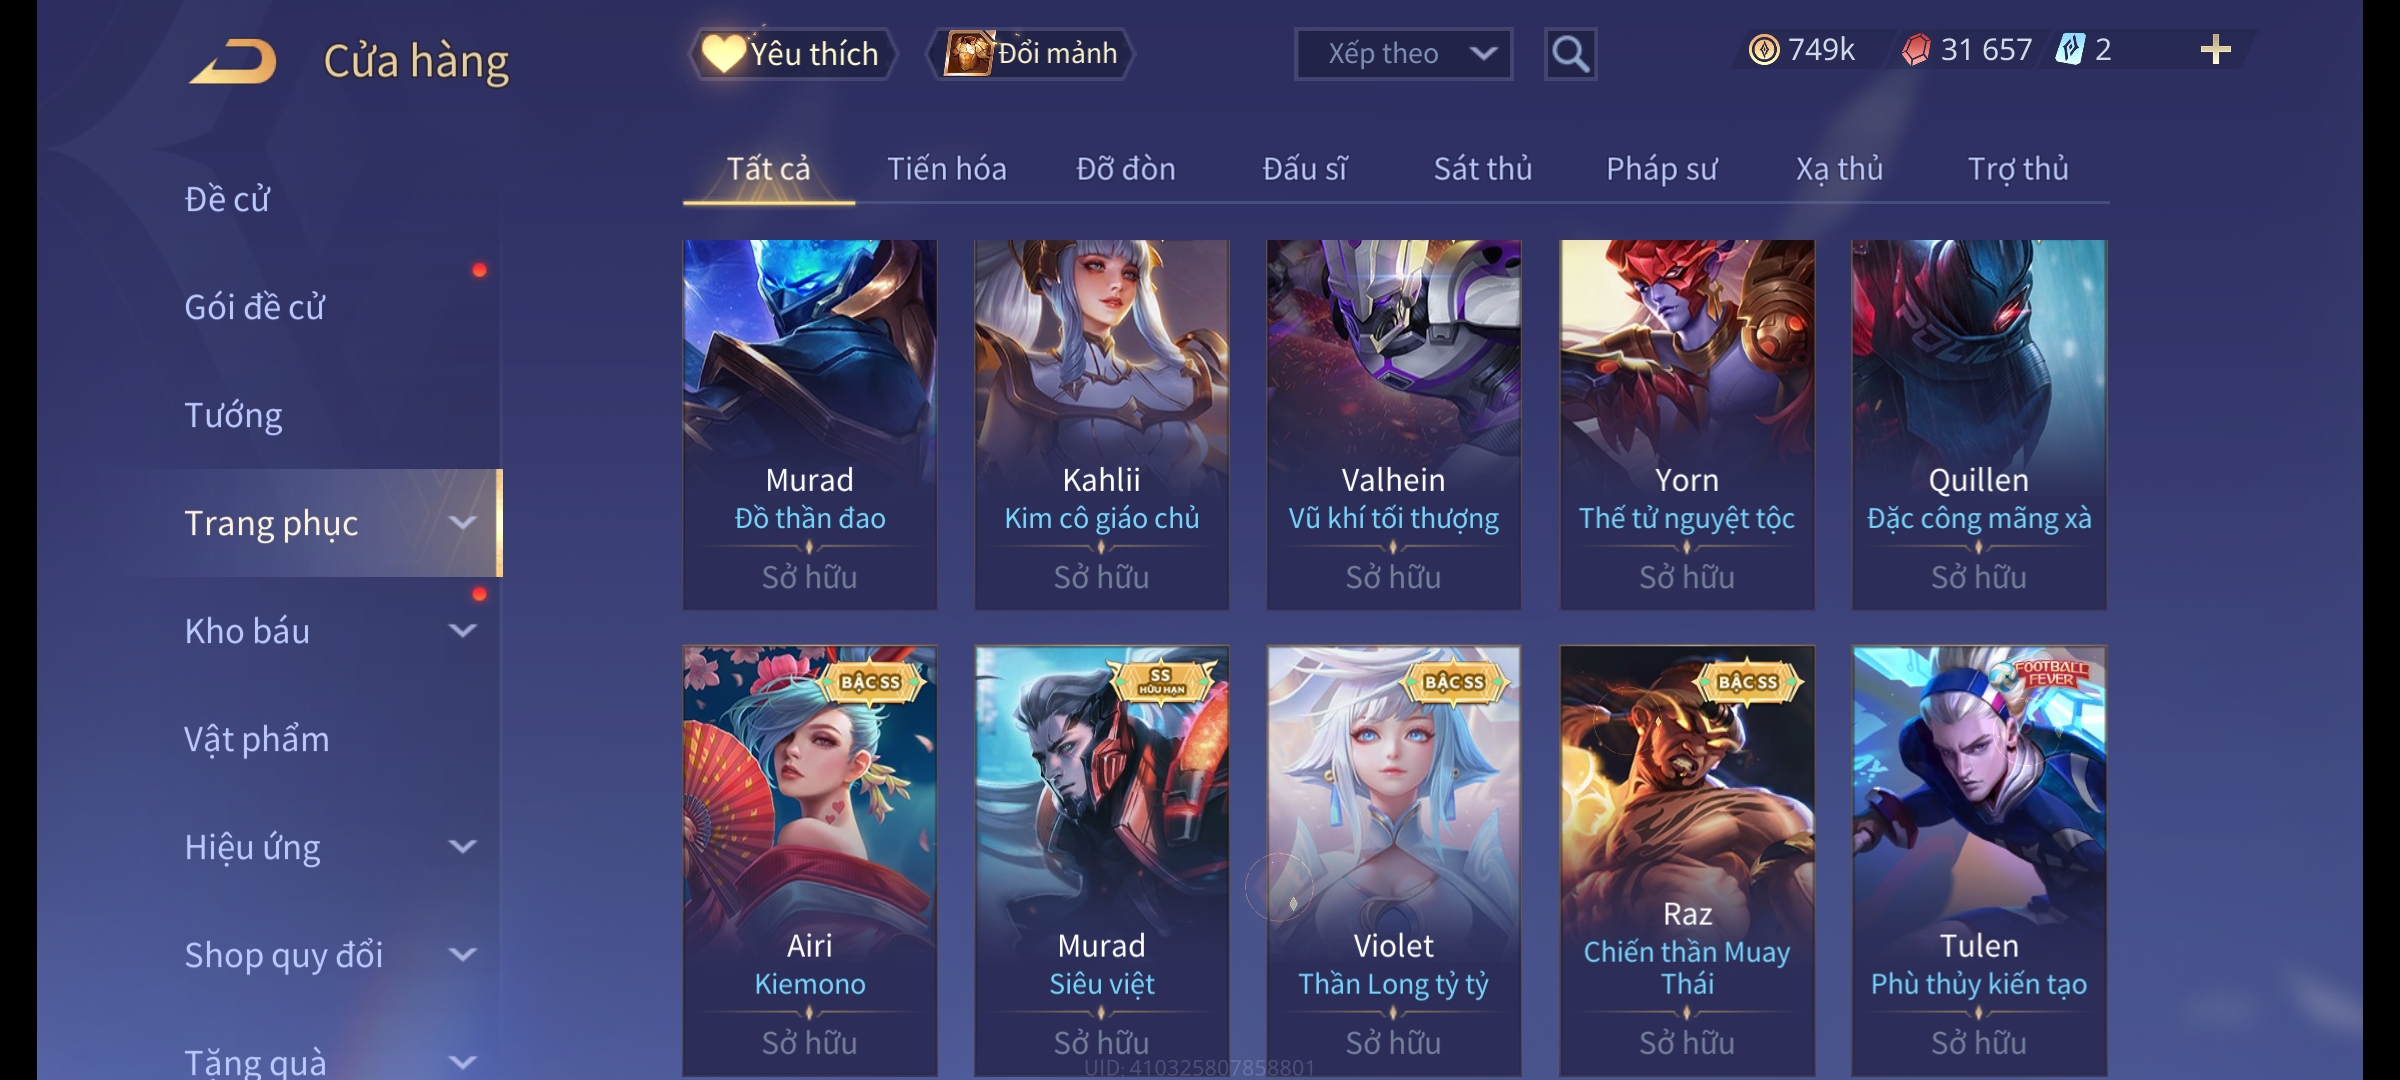Expand the Shop quy đổi menu
Viewport: 2400px width, 1080px height.
click(x=463, y=955)
